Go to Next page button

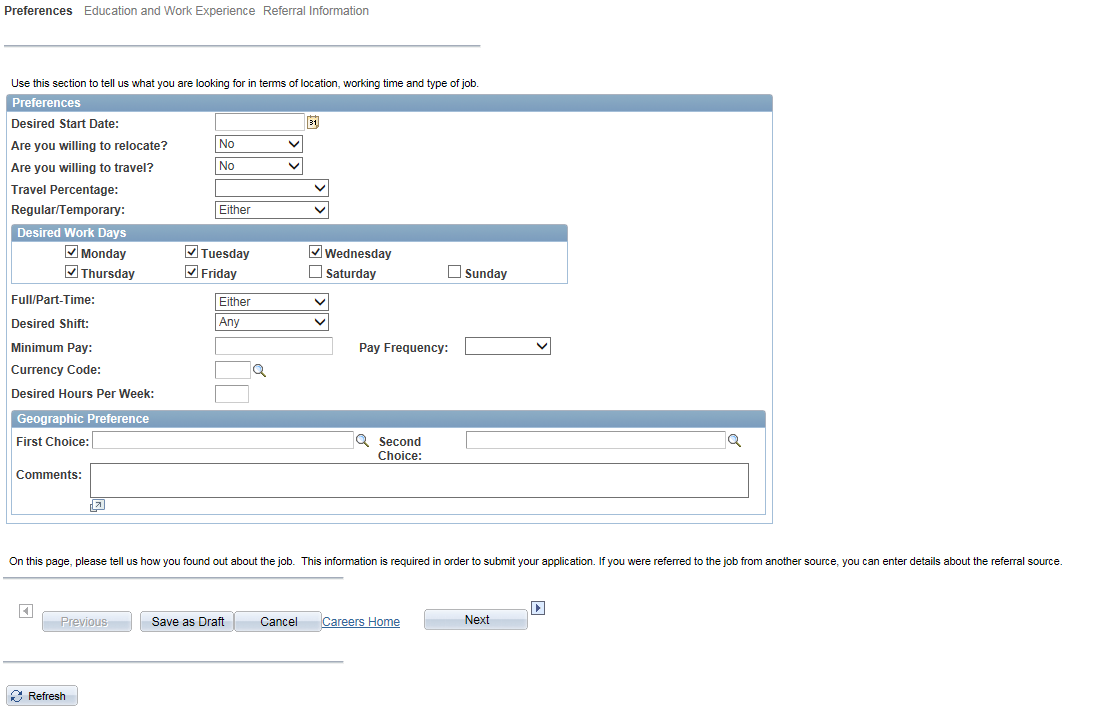tap(476, 619)
